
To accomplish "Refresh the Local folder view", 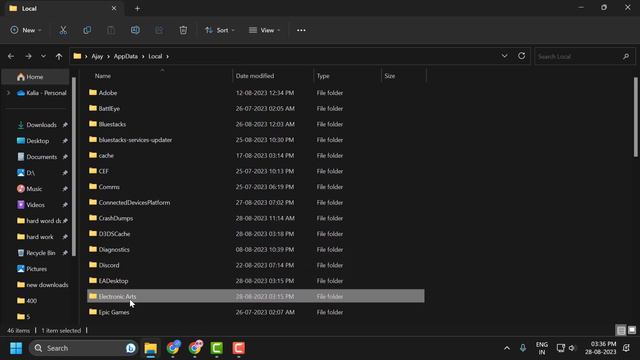I will [x=521, y=56].
